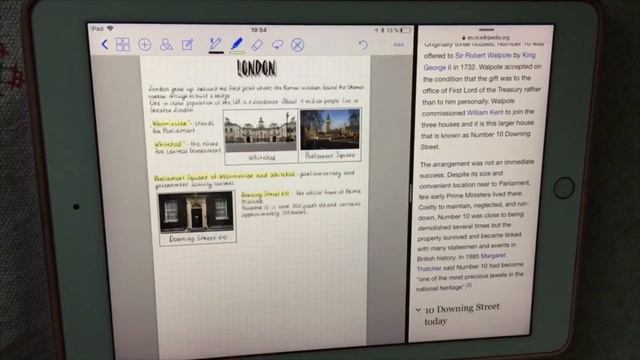The image size is (640, 360).
Task: Tap the slide-over grabber handle on Safari
Action: pyautogui.click(x=486, y=29)
